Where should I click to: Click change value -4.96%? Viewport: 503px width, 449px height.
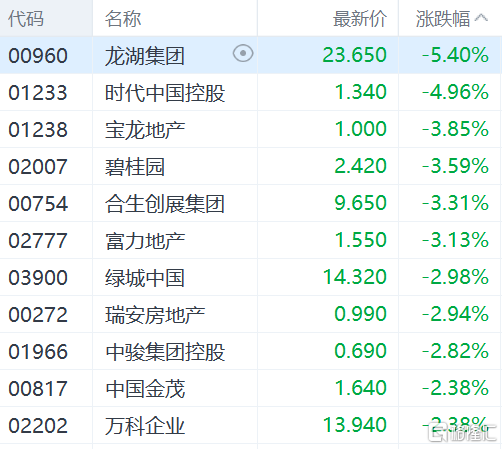(x=455, y=92)
